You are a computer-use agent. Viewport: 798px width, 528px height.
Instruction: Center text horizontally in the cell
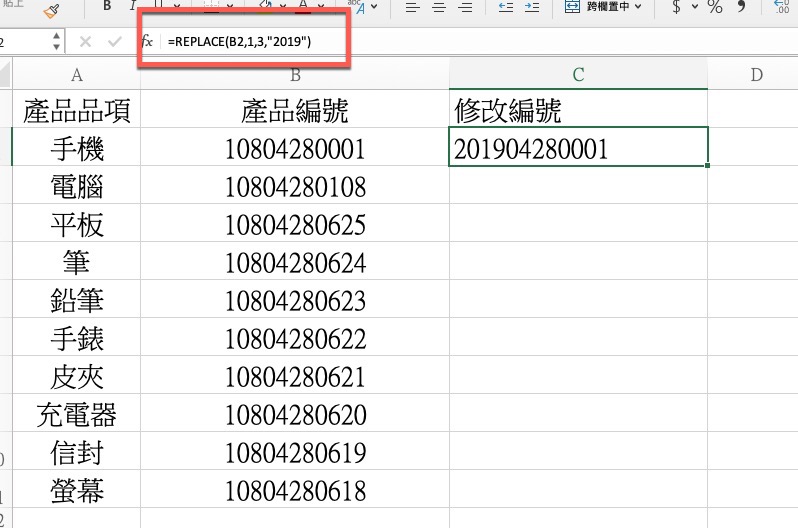click(x=439, y=7)
